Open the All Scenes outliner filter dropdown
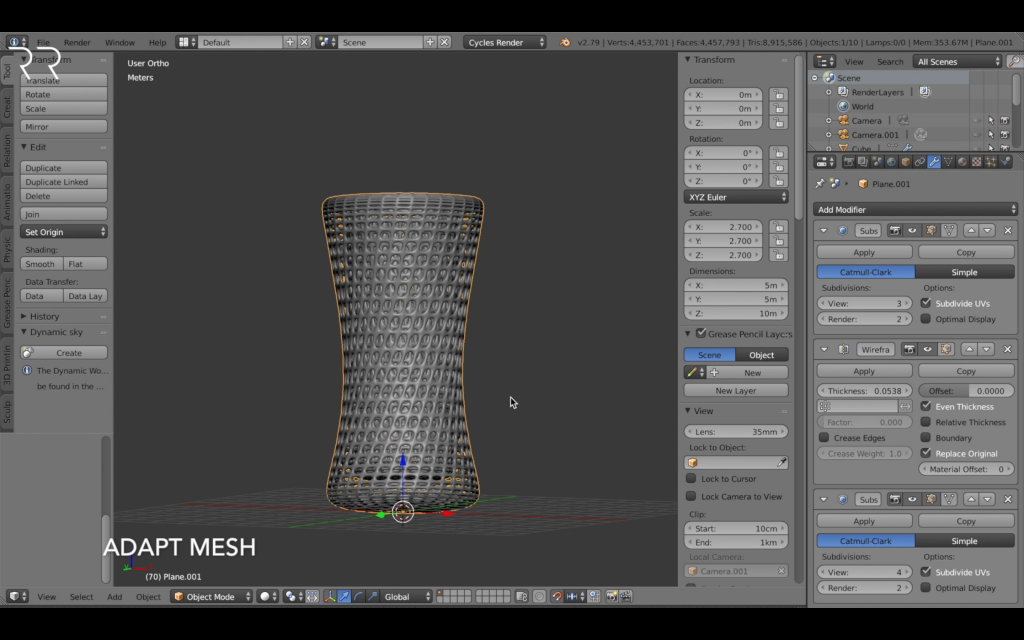This screenshot has height=640, width=1024. point(957,61)
